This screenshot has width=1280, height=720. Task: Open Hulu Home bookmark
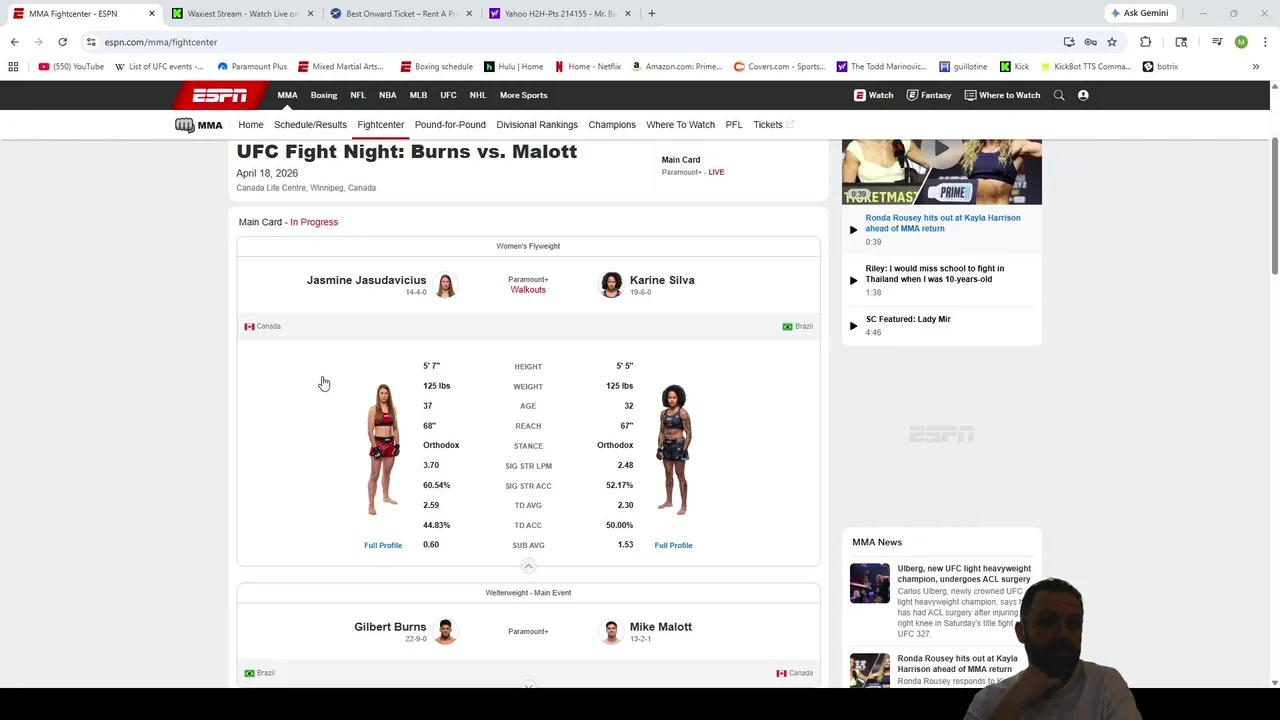point(513,67)
